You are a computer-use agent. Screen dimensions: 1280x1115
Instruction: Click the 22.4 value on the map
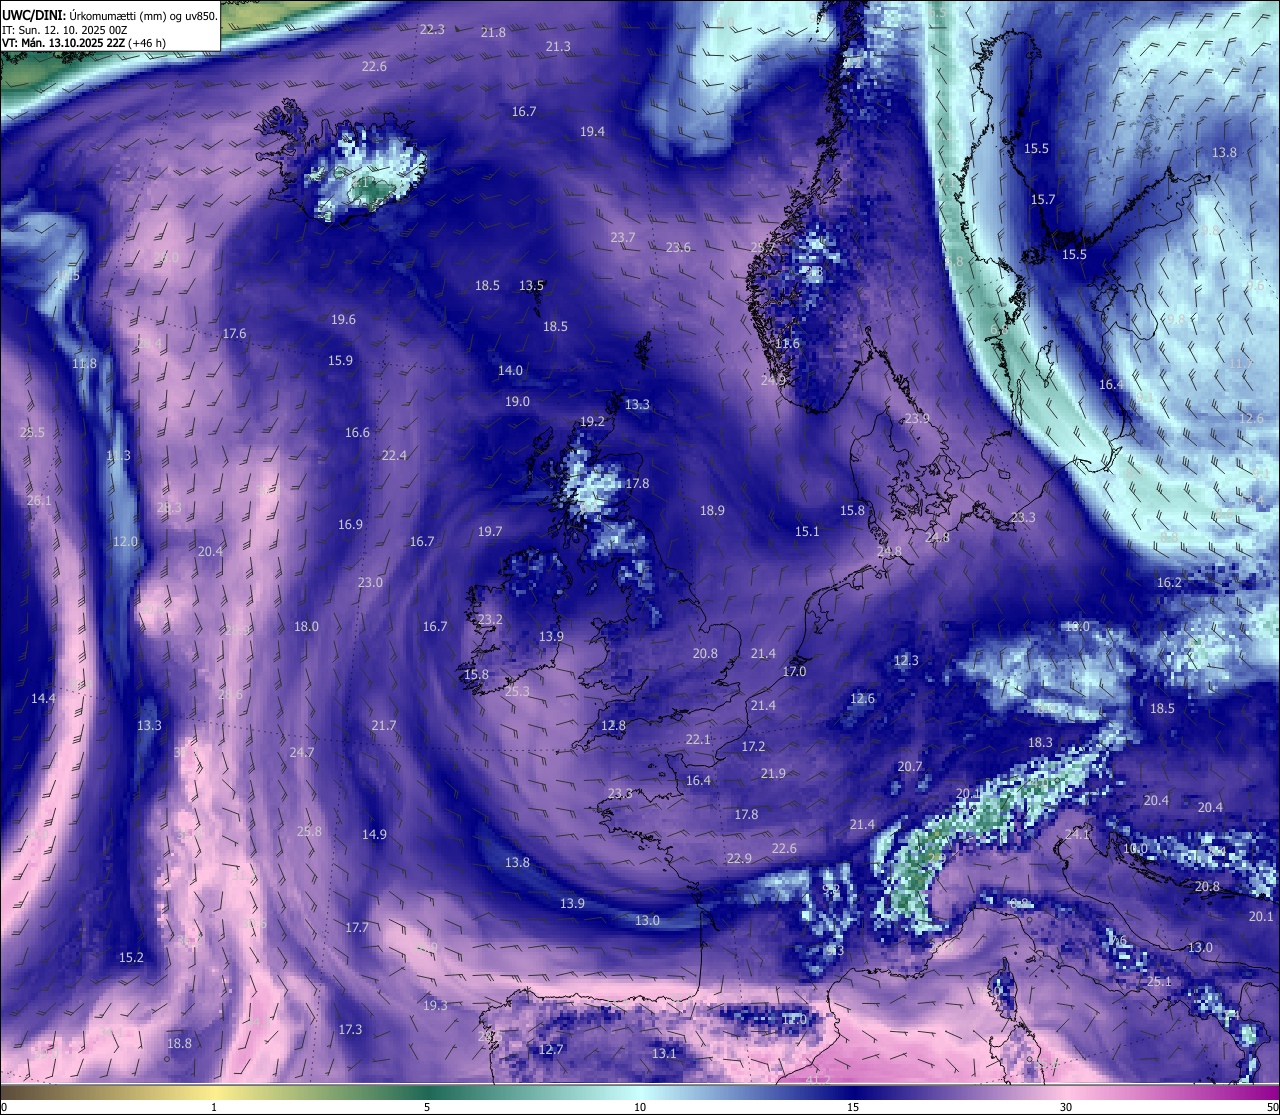click(394, 456)
